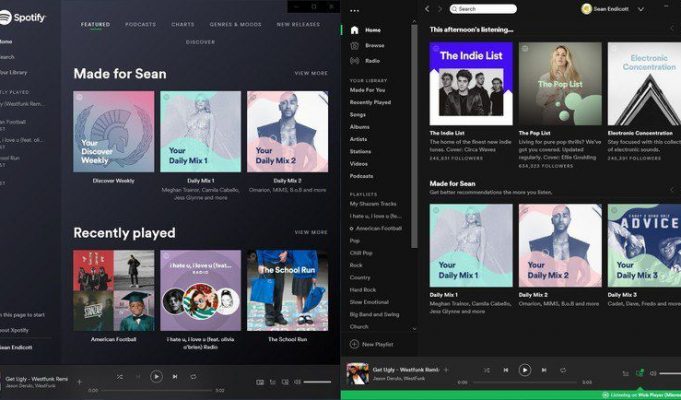
Task: Save song with plus icon in left player bar
Action: click(x=79, y=382)
